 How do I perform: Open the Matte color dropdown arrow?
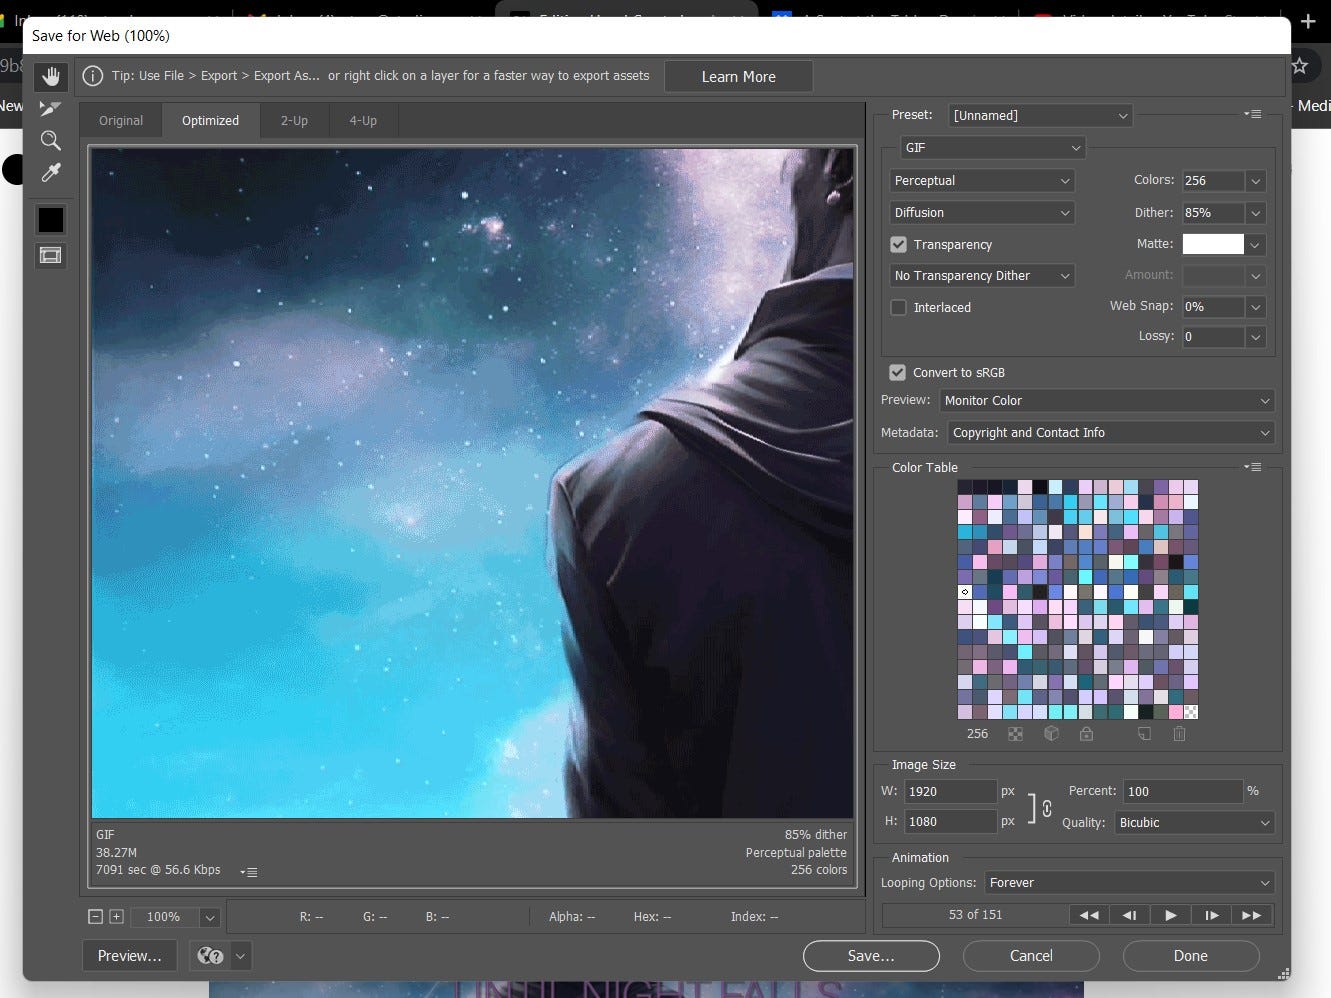click(x=1256, y=244)
